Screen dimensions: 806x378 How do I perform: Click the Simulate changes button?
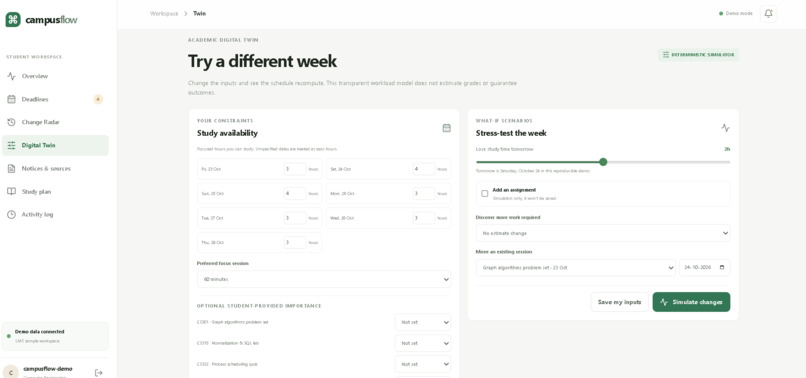691,302
